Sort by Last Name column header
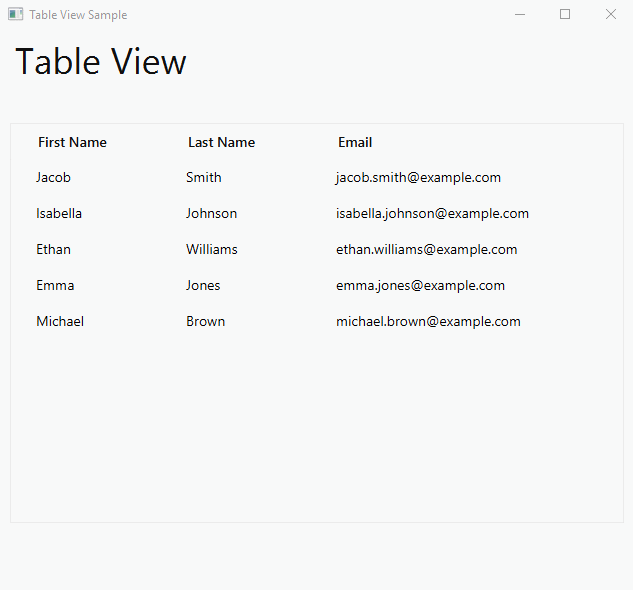The height and width of the screenshot is (590, 633). point(222,142)
